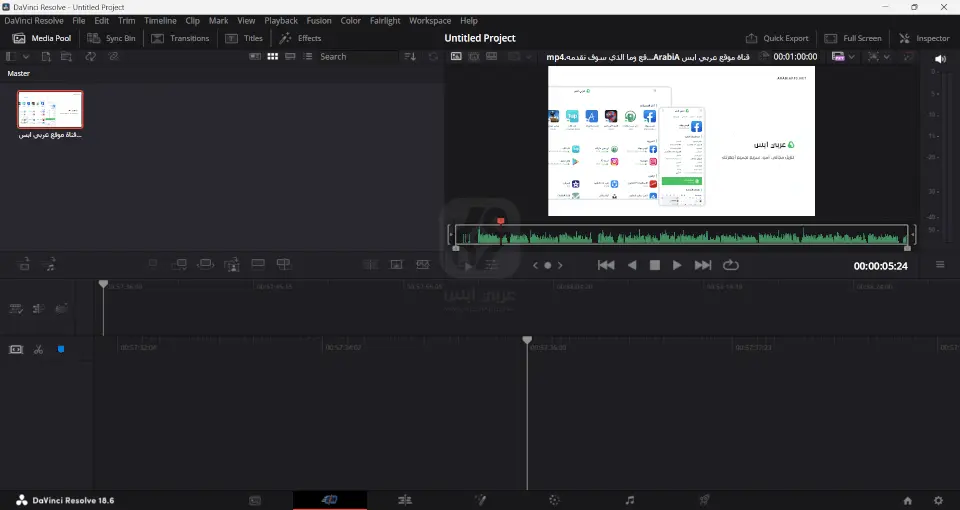960x510 pixels.
Task: Jump to the first frame
Action: point(606,265)
